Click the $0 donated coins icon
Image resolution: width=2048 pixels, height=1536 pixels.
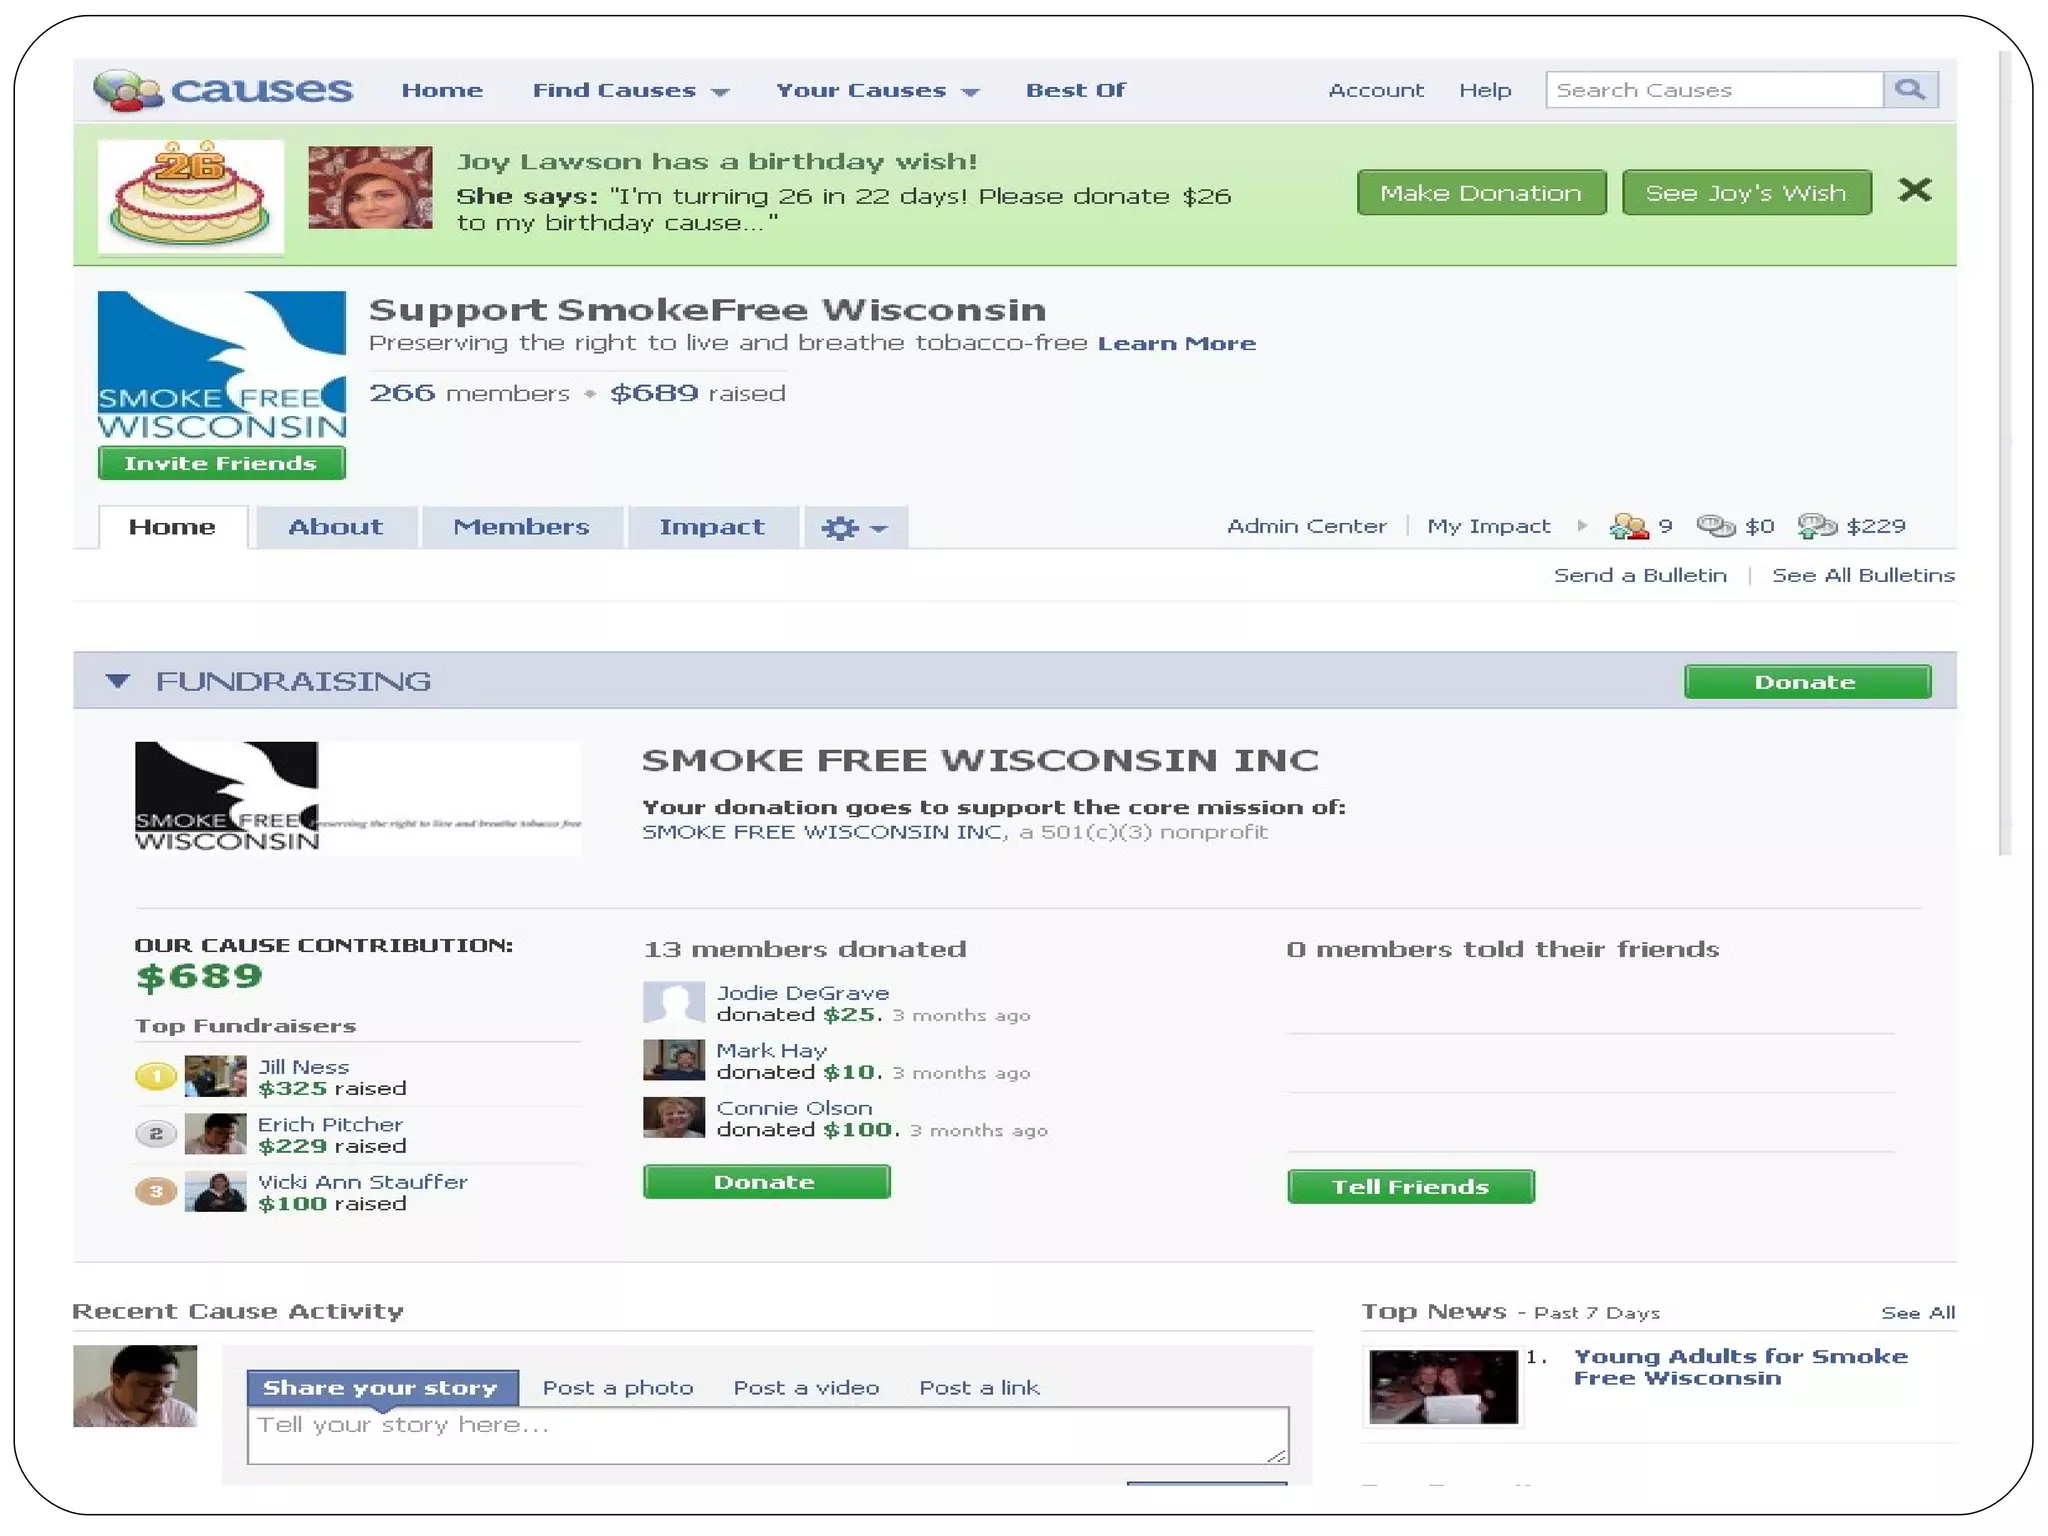(x=1716, y=526)
